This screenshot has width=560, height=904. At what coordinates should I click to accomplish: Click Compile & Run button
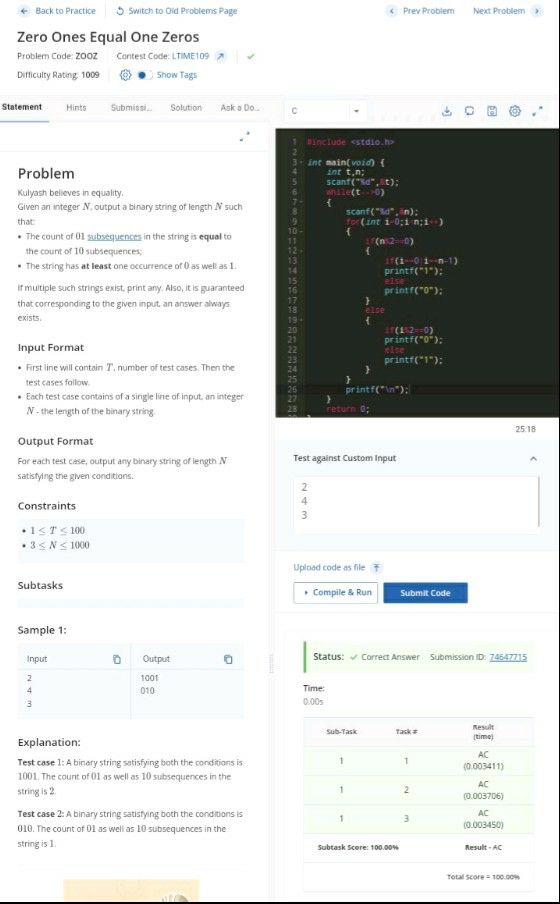(336, 593)
